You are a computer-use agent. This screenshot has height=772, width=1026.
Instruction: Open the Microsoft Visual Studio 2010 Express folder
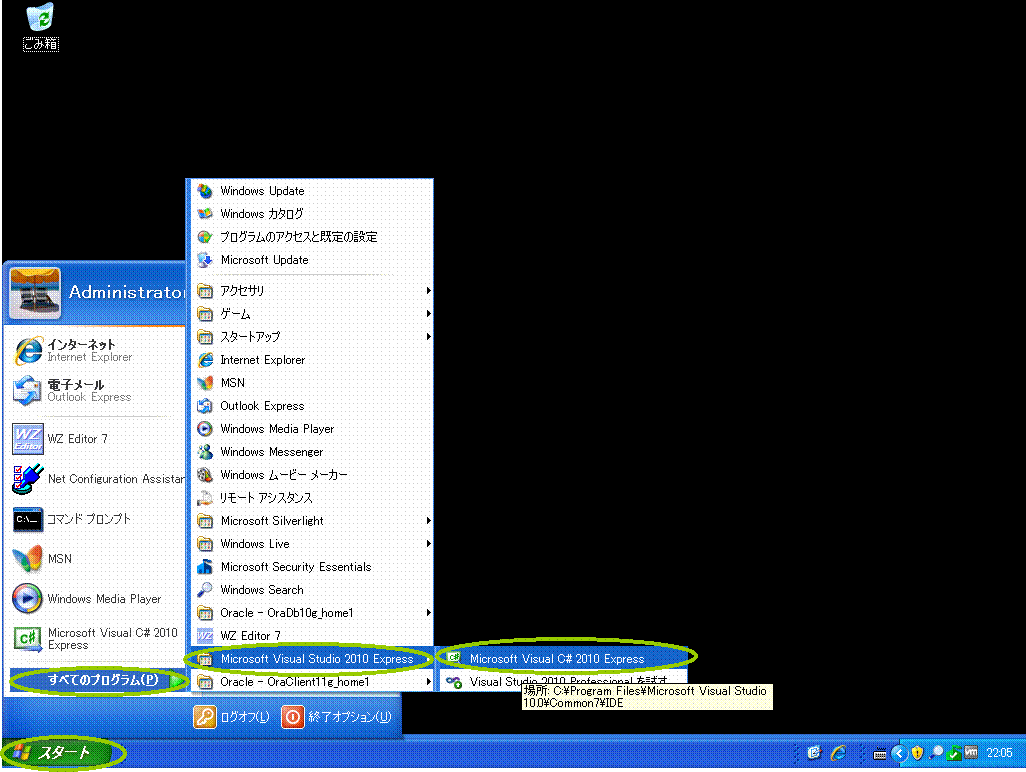314,659
